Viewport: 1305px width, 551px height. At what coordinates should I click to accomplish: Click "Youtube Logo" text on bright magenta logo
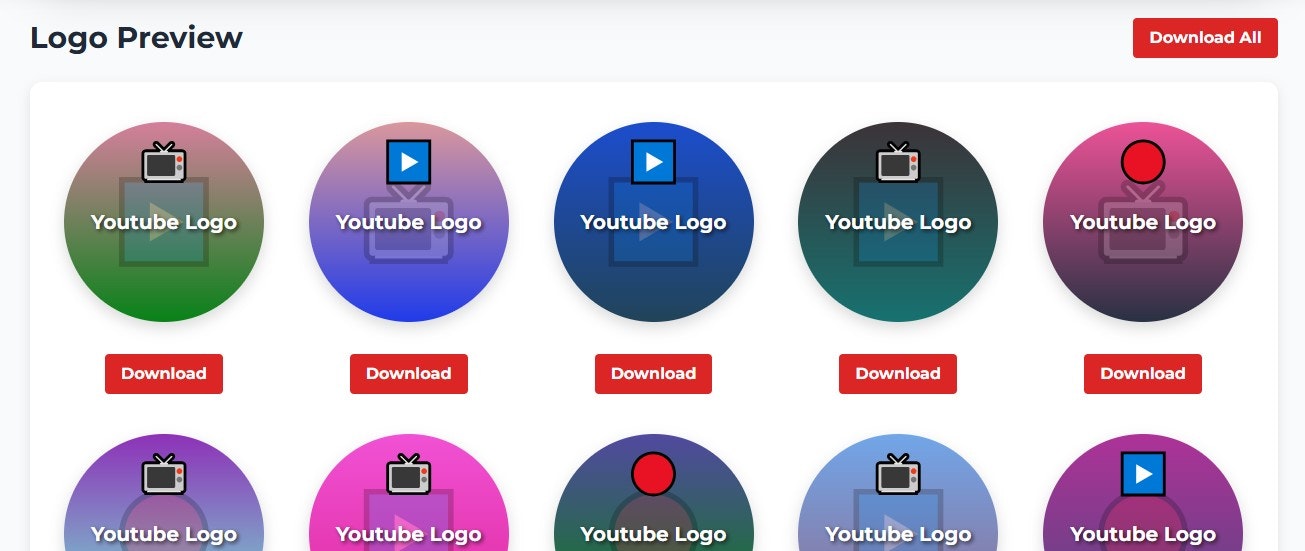coord(409,534)
